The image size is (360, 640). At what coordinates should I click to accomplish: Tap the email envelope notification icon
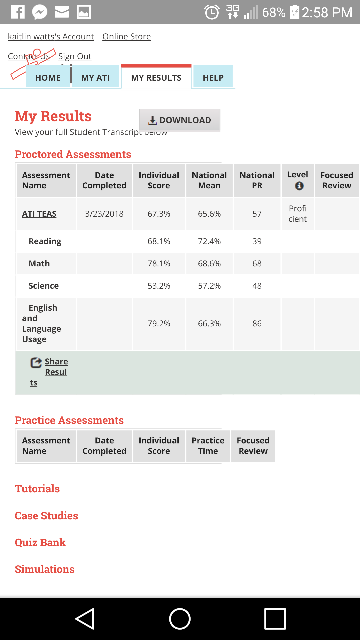[62, 12]
